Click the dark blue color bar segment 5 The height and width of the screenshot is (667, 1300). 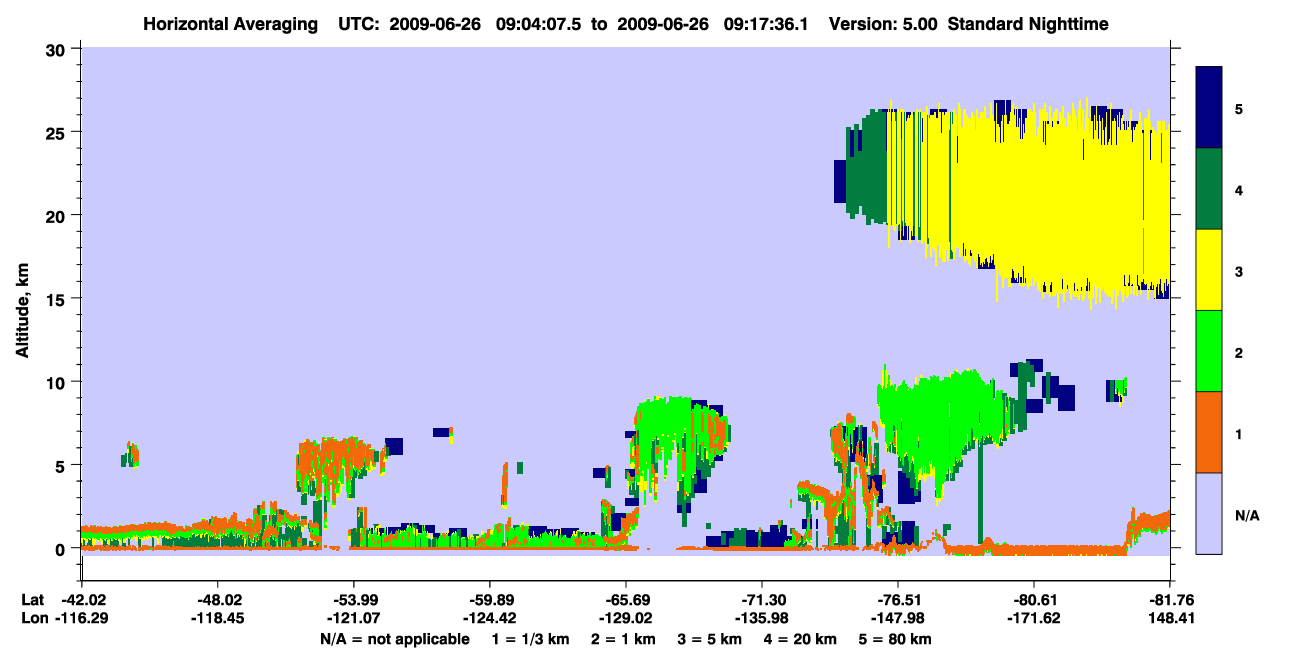point(1209,108)
